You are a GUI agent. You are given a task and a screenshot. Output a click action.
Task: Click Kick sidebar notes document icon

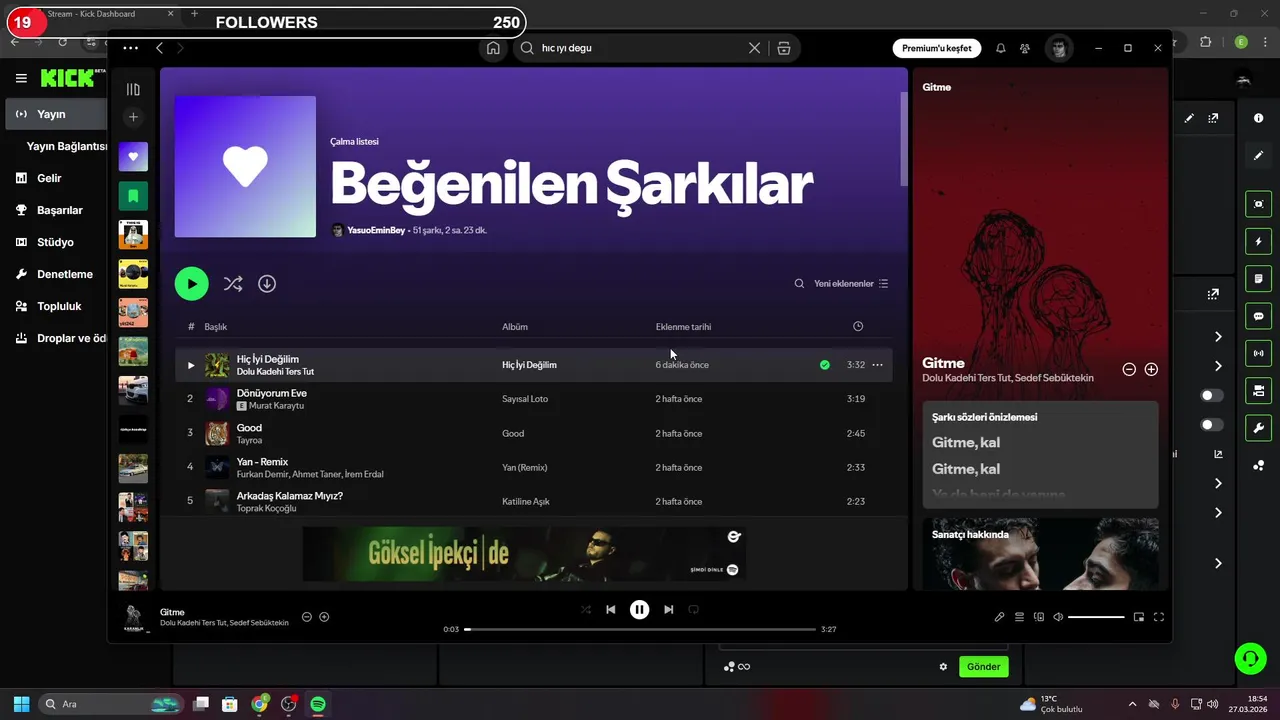[x=1258, y=278]
